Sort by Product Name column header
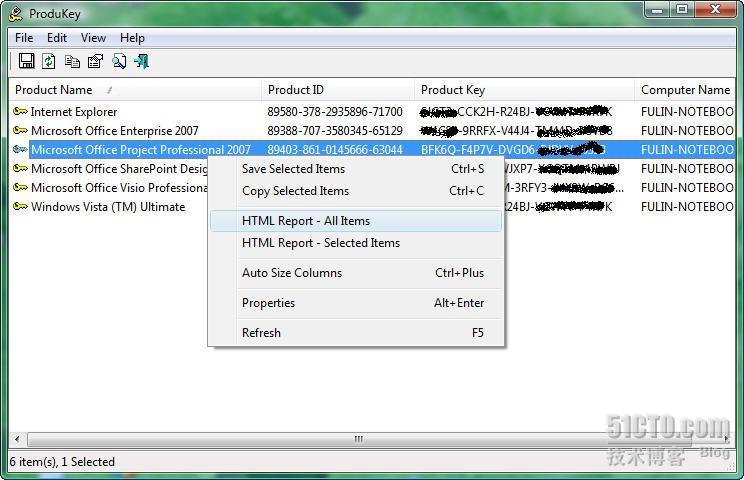 click(x=135, y=90)
